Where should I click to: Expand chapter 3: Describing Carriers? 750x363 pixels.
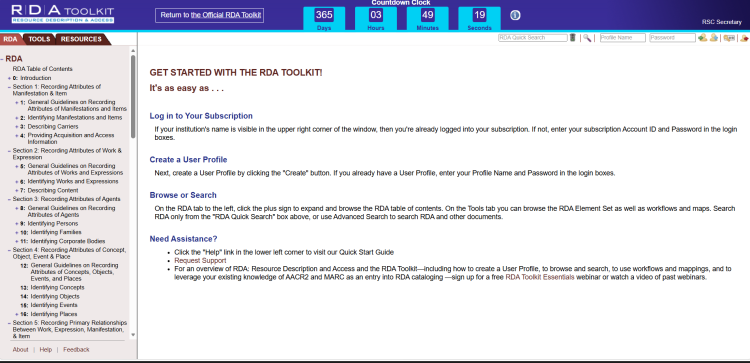(x=17, y=127)
